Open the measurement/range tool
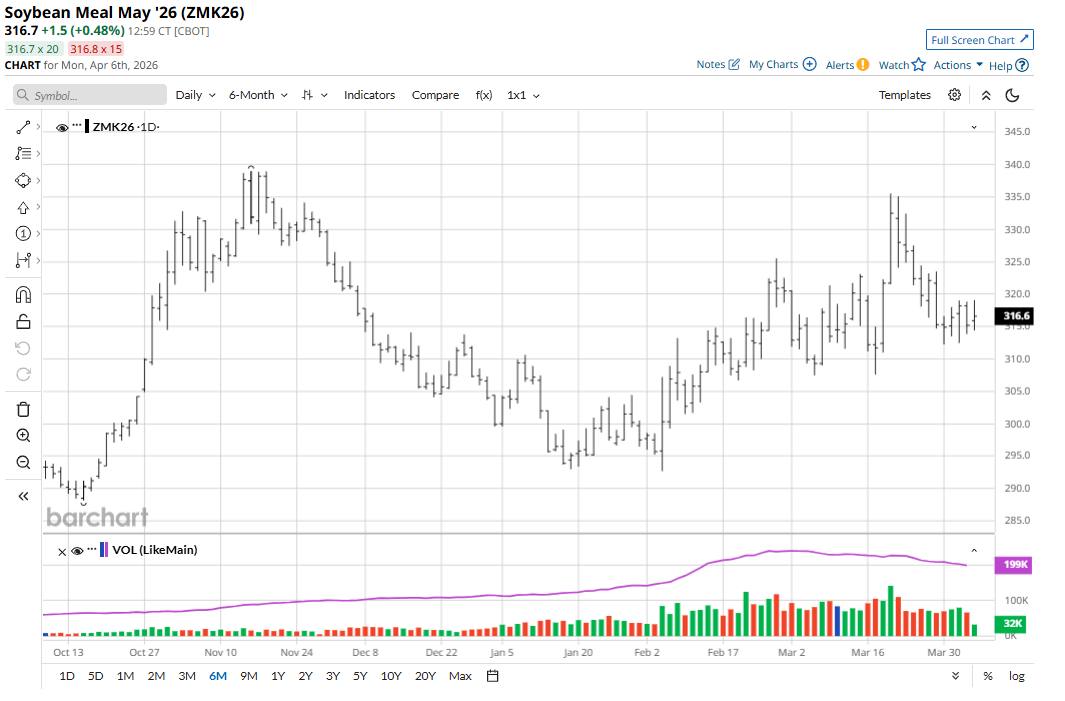The width and height of the screenshot is (1065, 701). point(23,260)
